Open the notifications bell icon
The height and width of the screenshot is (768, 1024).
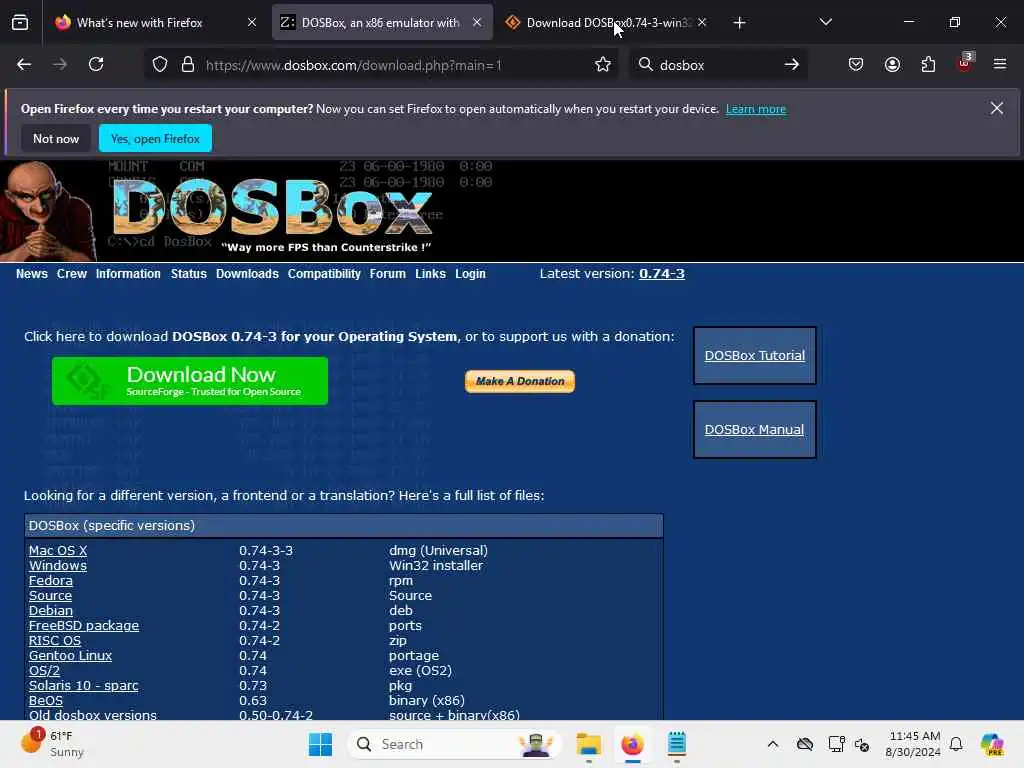click(956, 744)
